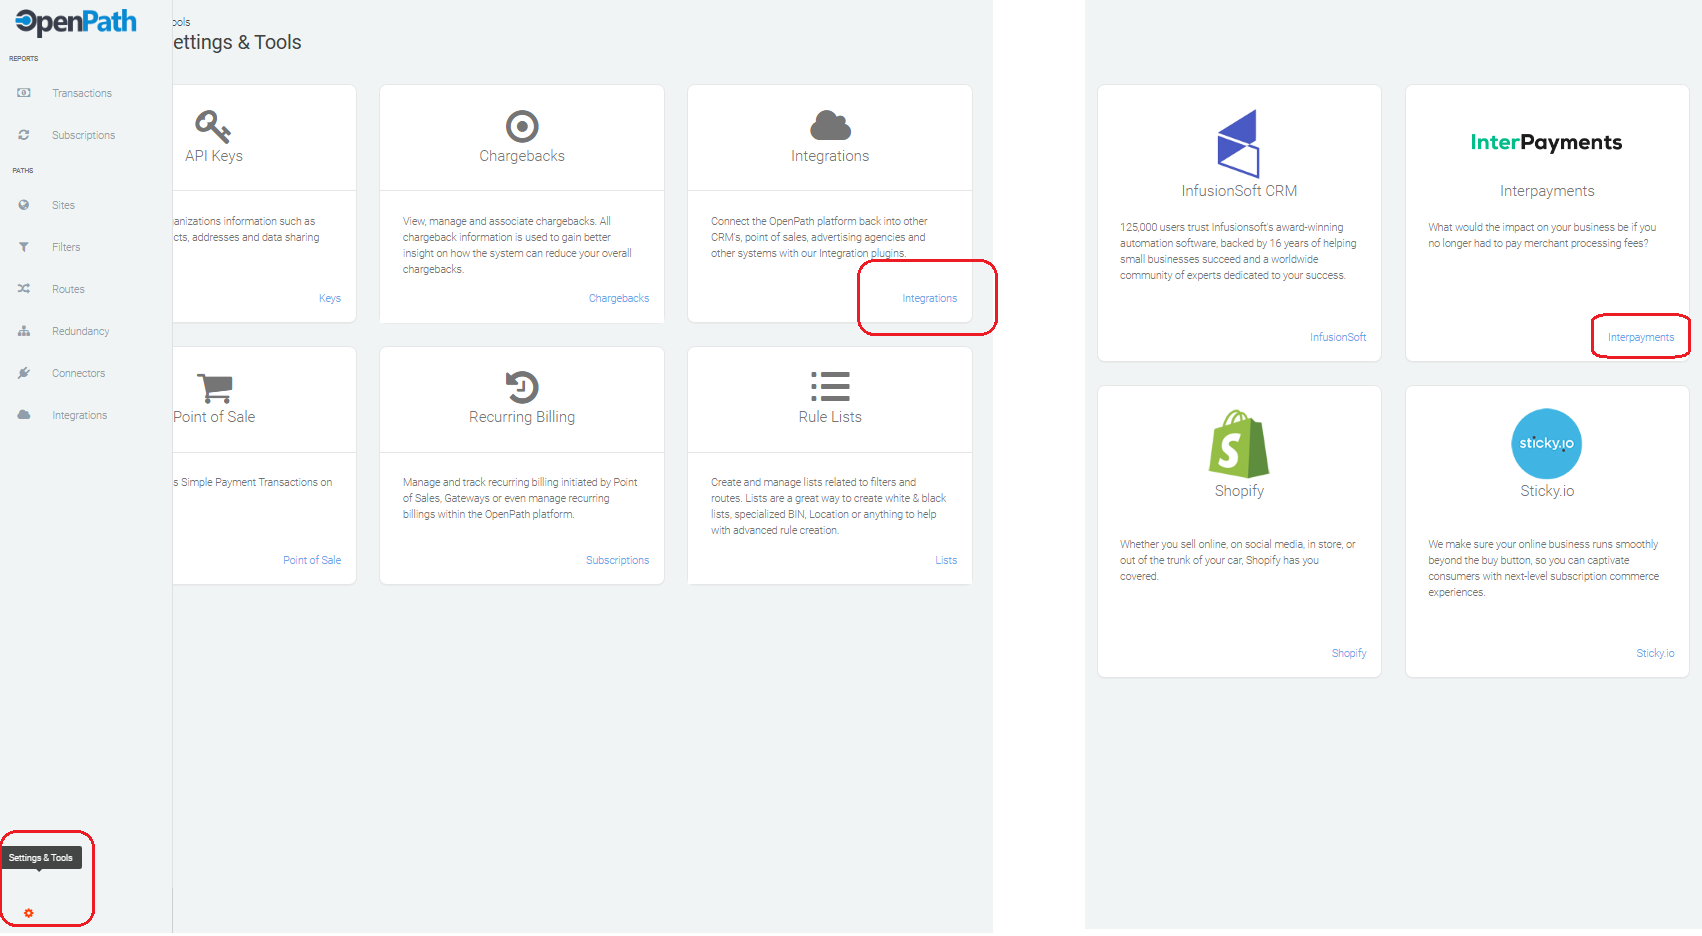The image size is (1702, 936).
Task: Select the Filters funnel icon
Action: coord(24,246)
